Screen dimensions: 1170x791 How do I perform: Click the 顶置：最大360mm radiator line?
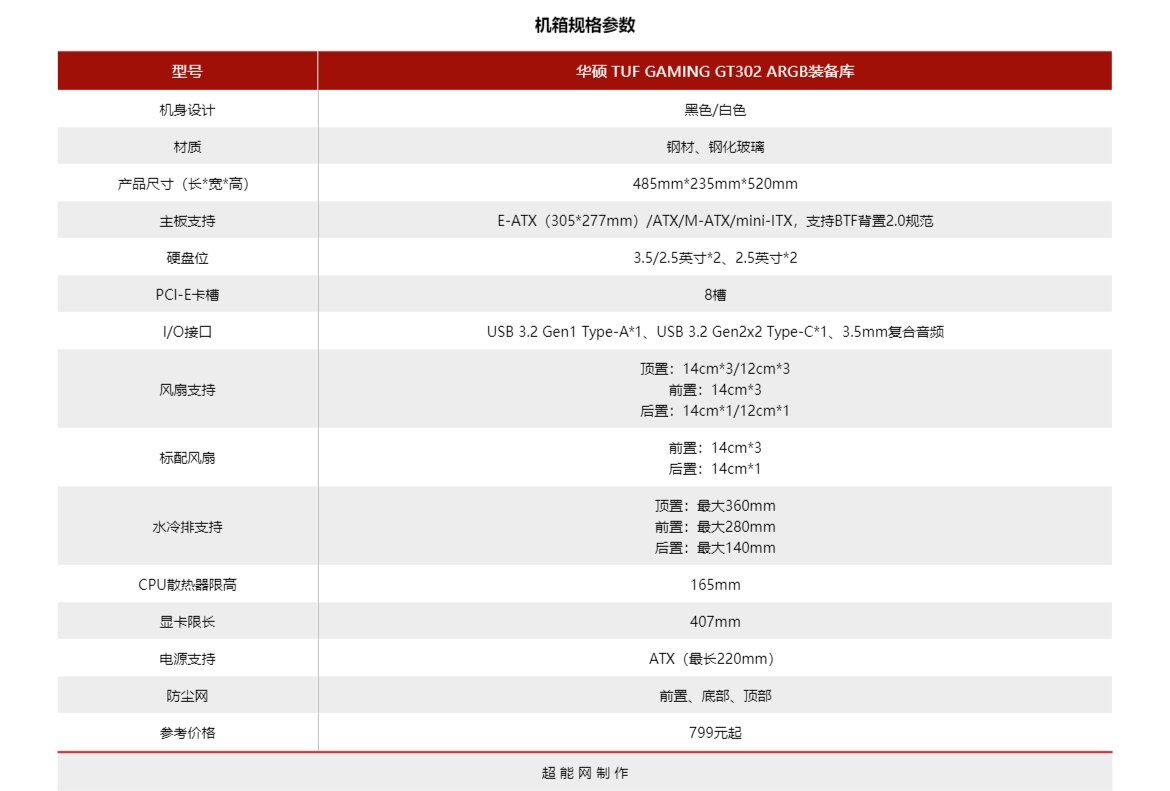coord(714,506)
